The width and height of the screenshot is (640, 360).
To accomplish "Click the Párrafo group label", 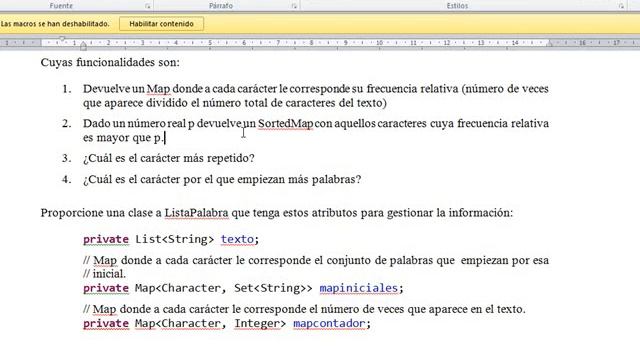I will [x=220, y=6].
